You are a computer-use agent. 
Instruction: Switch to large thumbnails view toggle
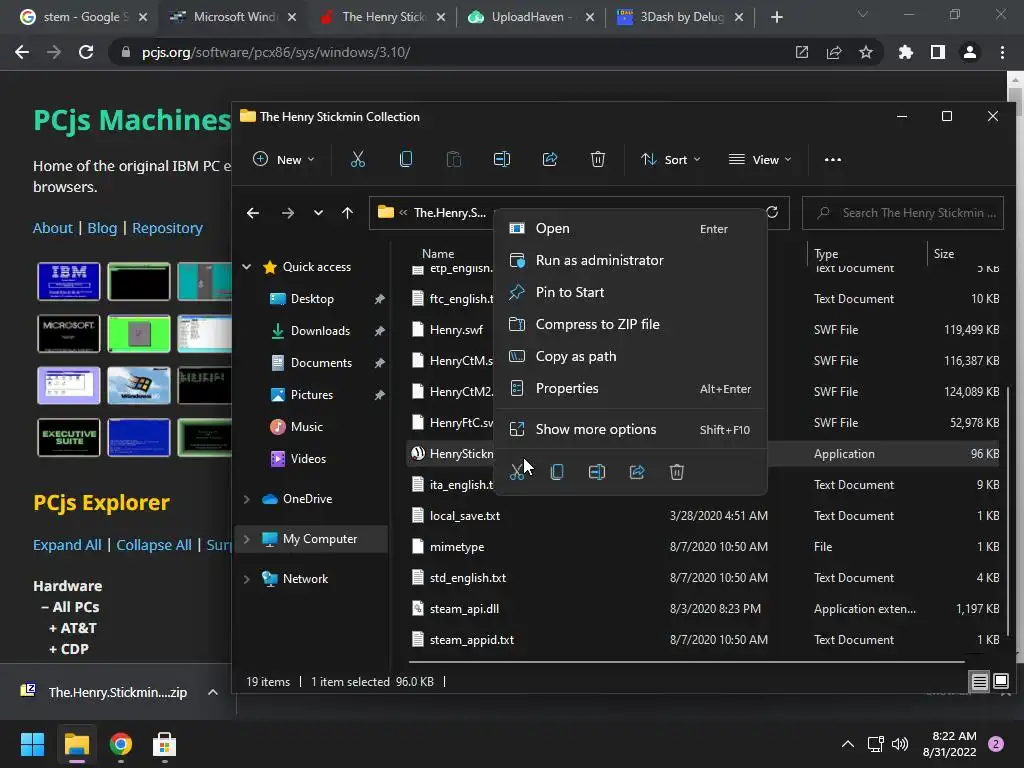click(x=1000, y=681)
